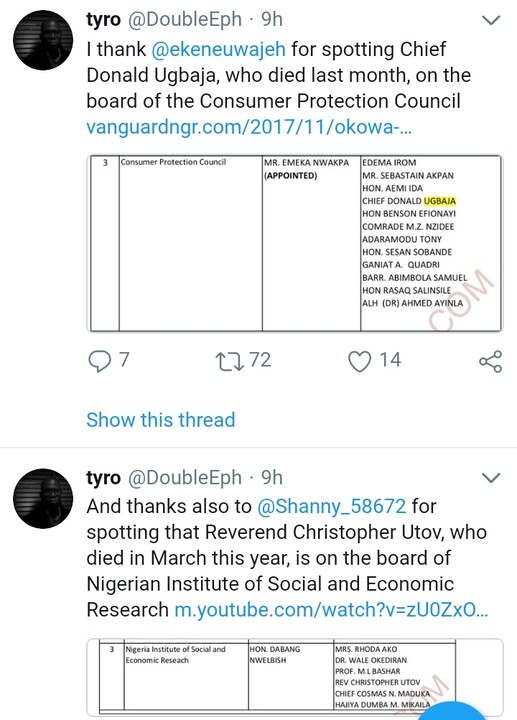
Task: View the Consumer Protection Council table image
Action: [295, 243]
